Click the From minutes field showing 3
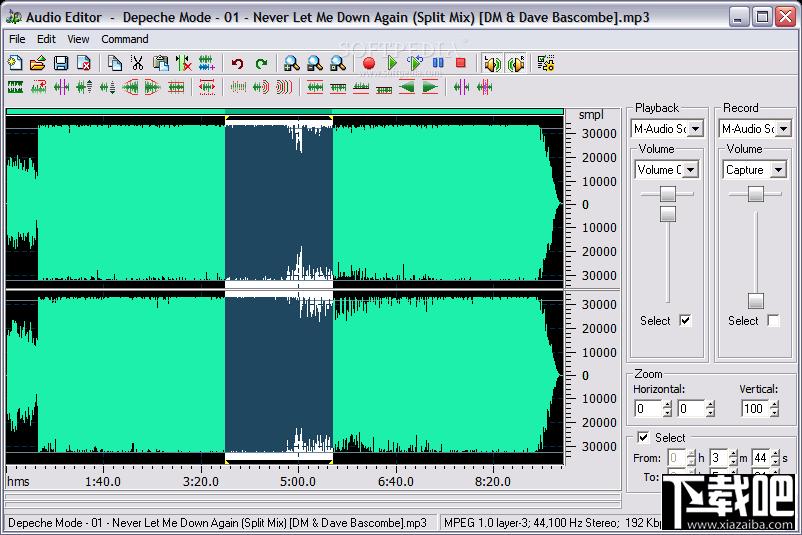 pyautogui.click(x=718, y=457)
